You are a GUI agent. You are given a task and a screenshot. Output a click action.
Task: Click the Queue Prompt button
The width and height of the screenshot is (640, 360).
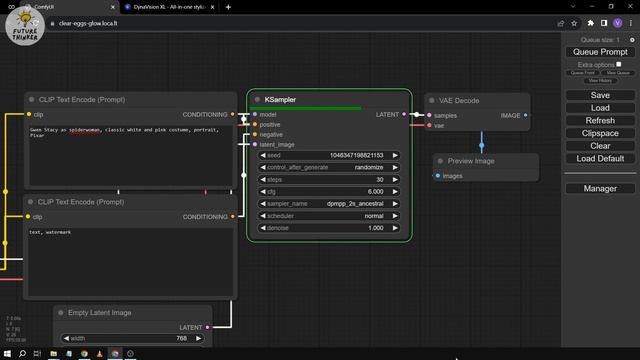point(600,52)
